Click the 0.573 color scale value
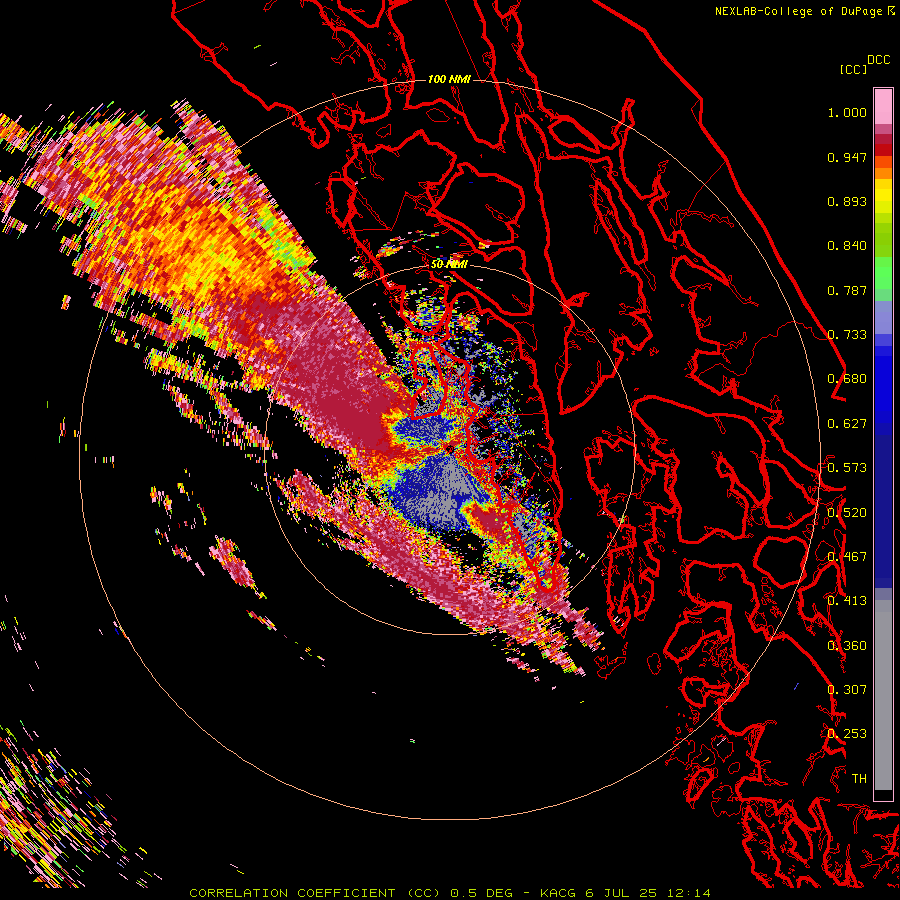Viewport: 900px width, 900px height. [847, 468]
